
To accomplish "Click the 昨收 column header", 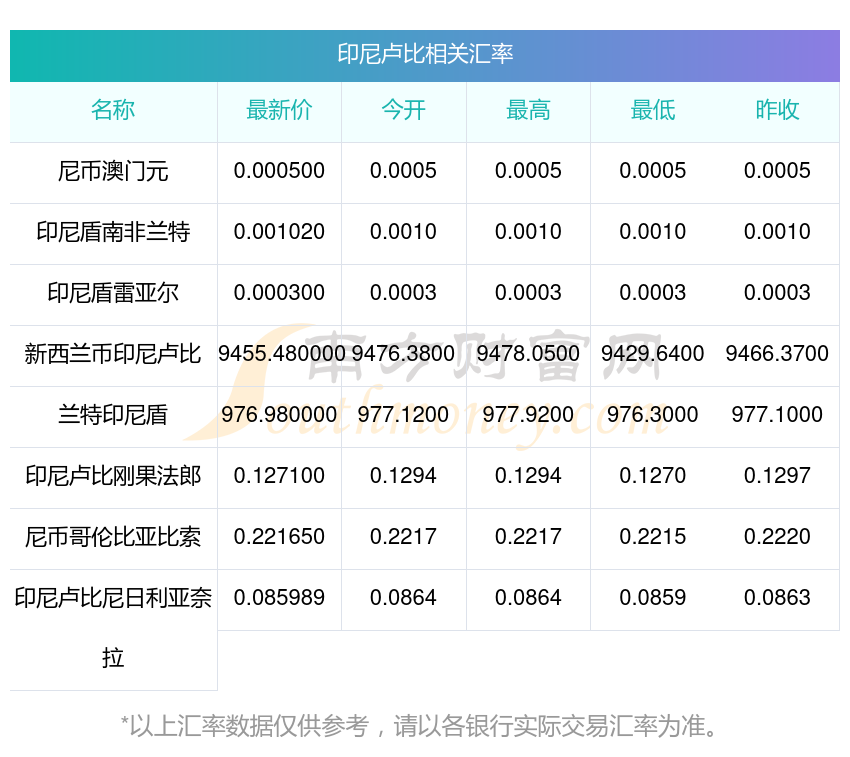I will tap(777, 111).
